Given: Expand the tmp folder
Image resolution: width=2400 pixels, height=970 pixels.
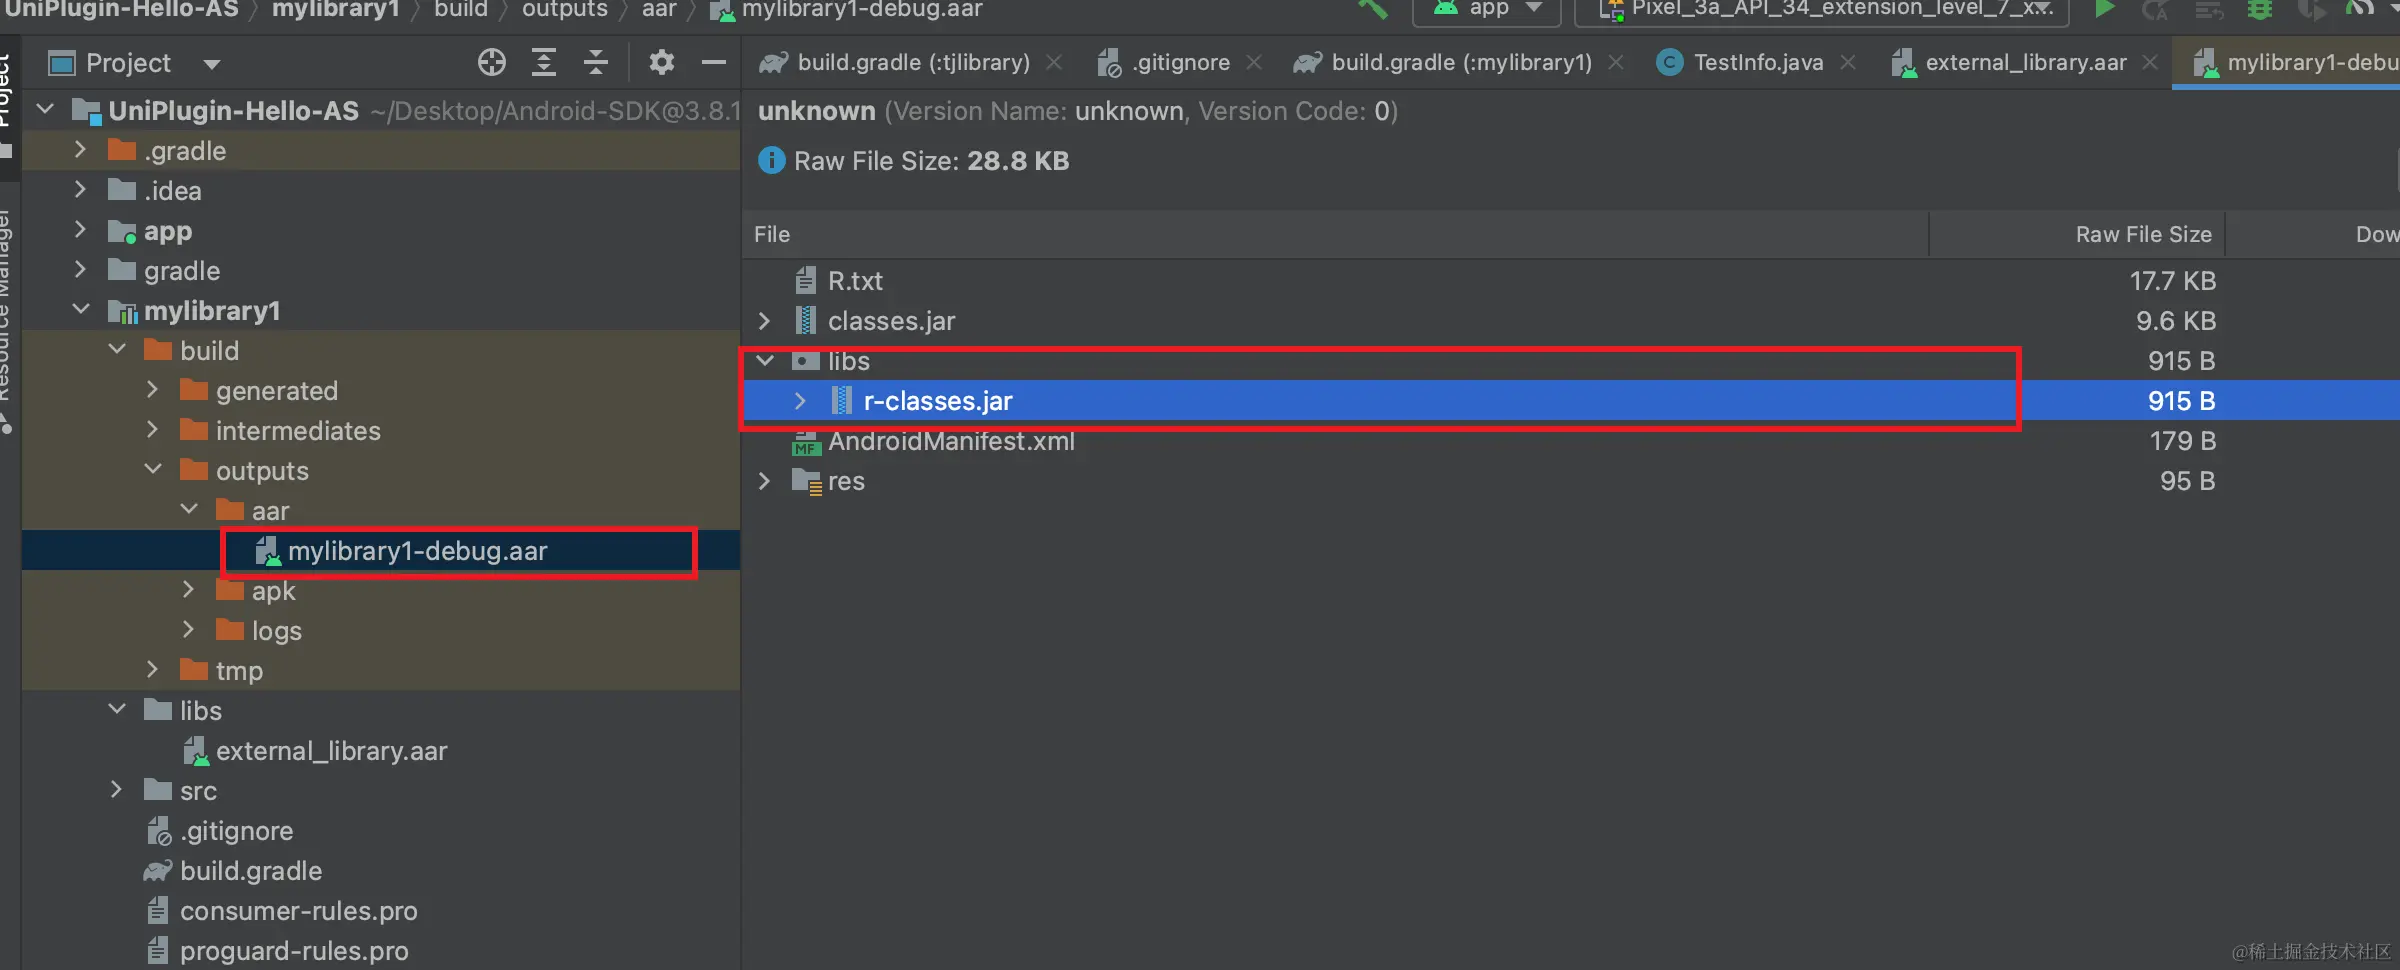Looking at the screenshot, I should tap(153, 670).
